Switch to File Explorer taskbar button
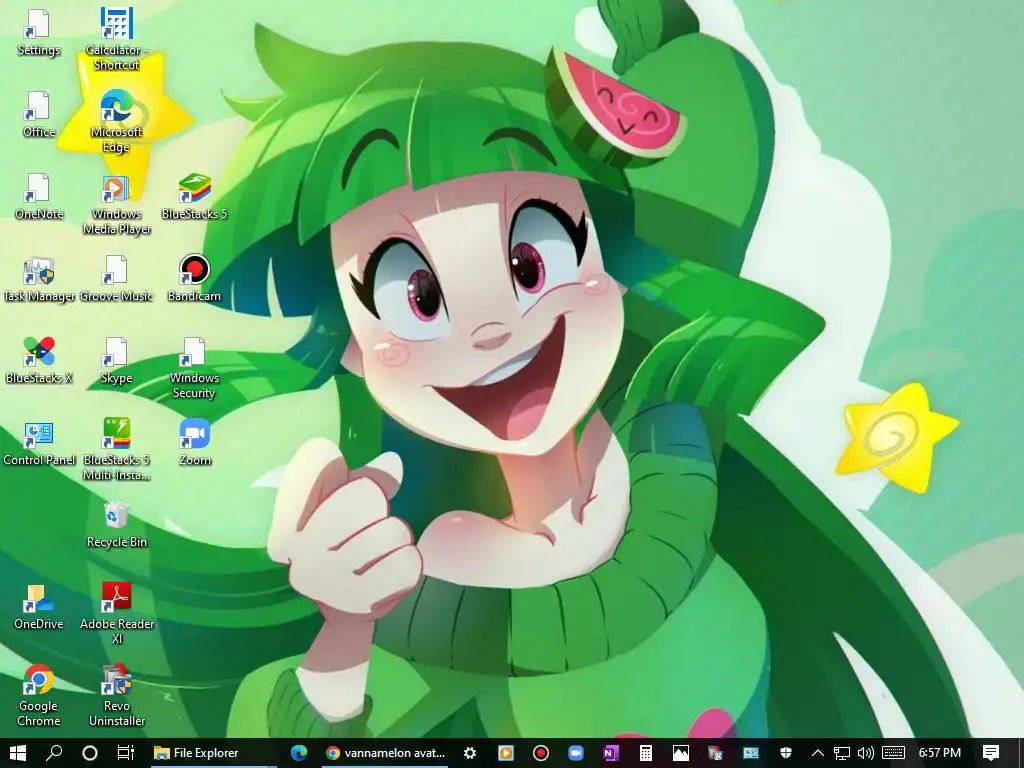This screenshot has height=768, width=1024. pyautogui.click(x=213, y=753)
